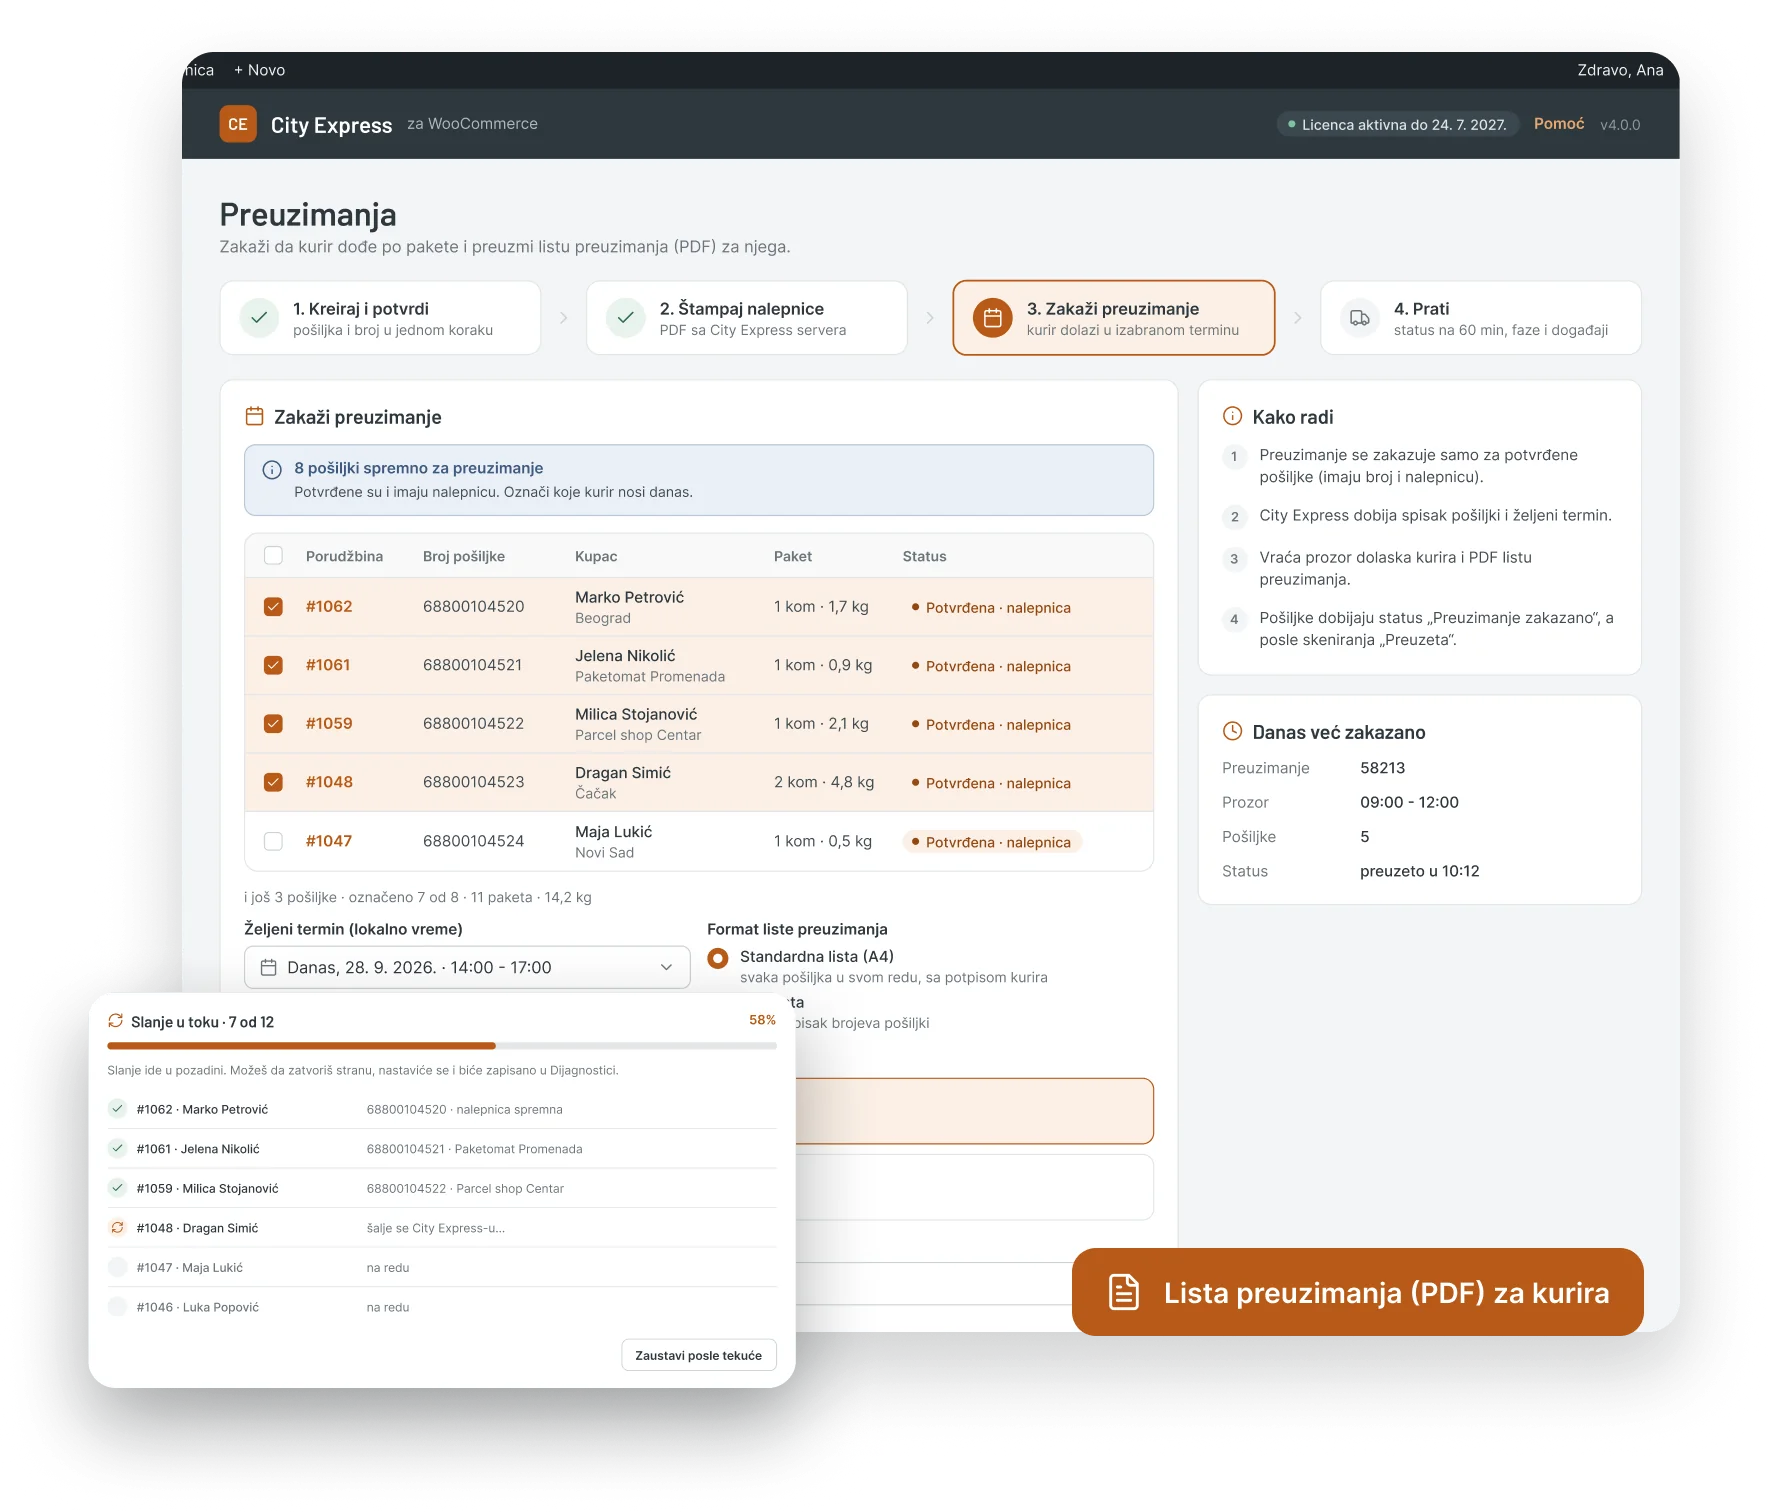Image resolution: width=1768 pixels, height=1512 pixels.
Task: Click sync icon beside Slanje u toku
Action: click(116, 1021)
